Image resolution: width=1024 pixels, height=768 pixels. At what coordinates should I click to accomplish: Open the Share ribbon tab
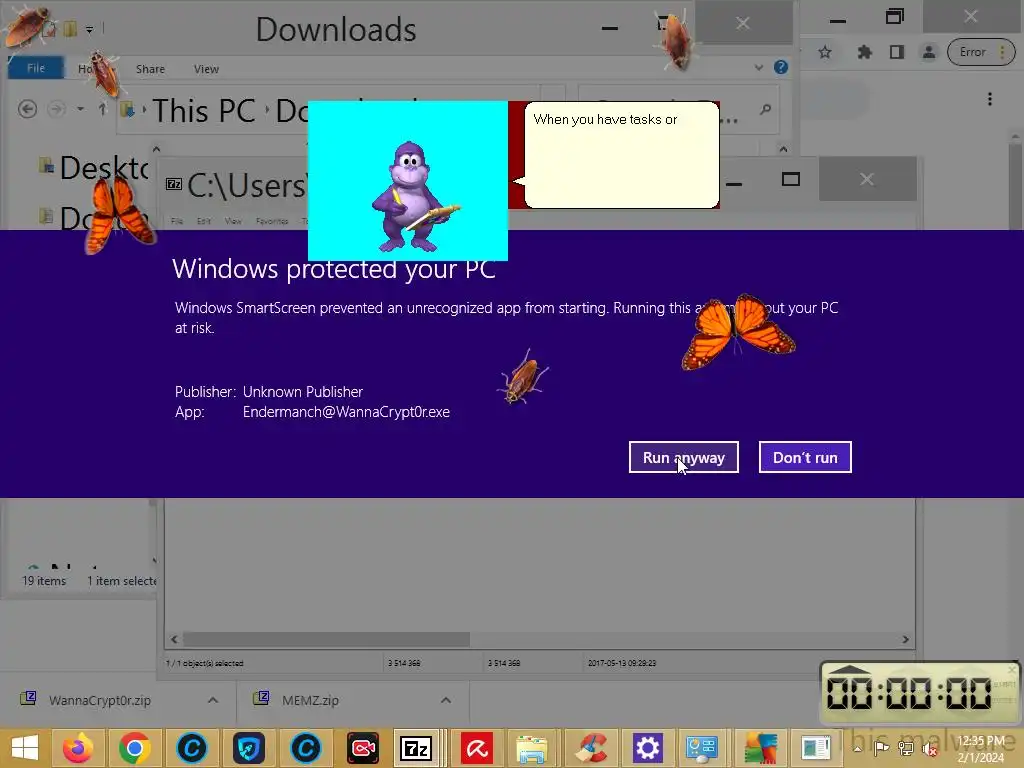(150, 69)
